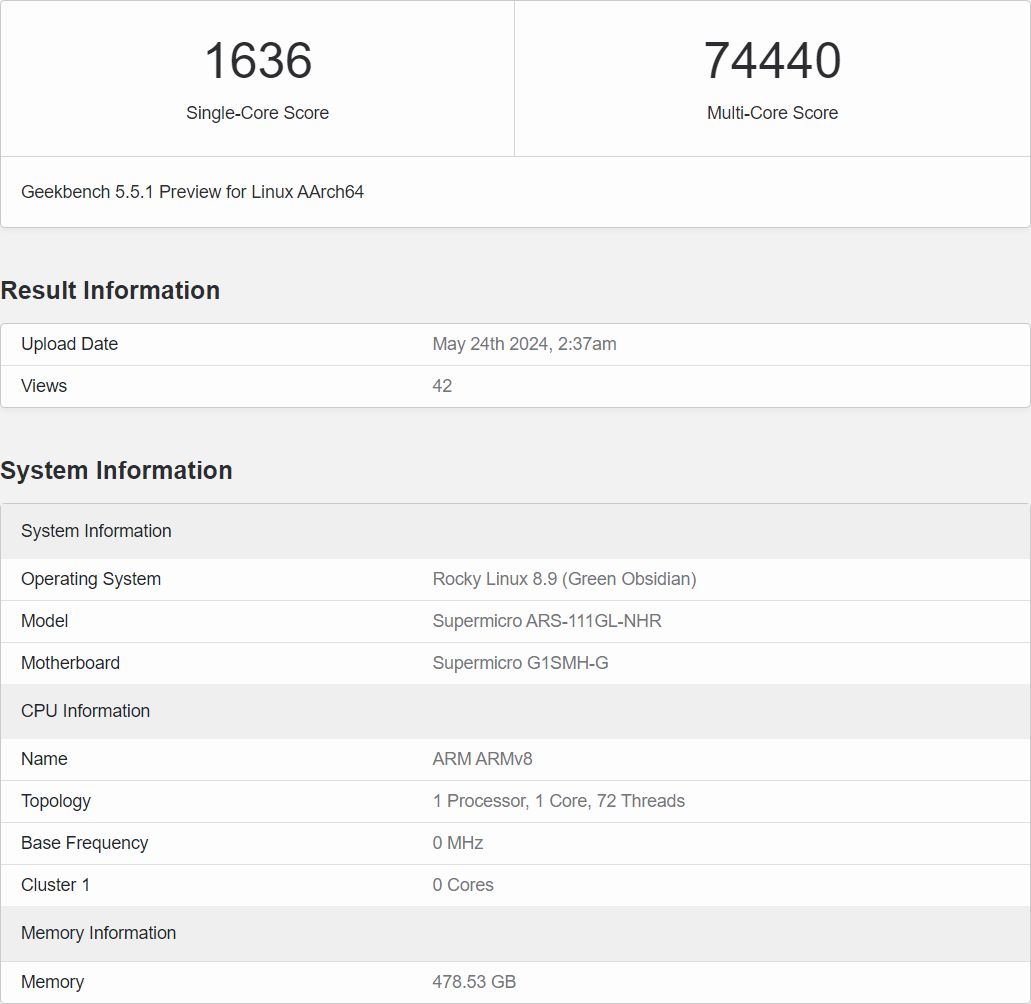Viewport: 1031px width, 1004px height.
Task: Select the Single-Core Score label
Action: coord(257,113)
